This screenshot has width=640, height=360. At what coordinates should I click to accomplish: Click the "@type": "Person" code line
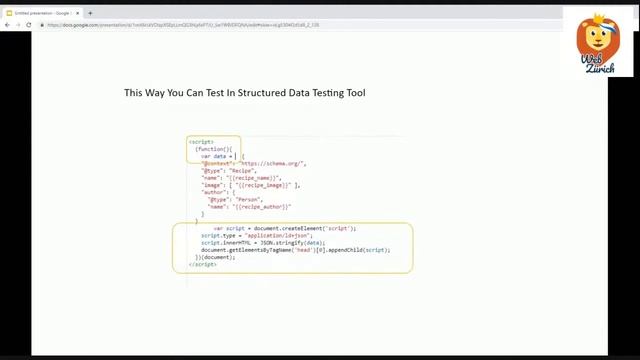[x=235, y=200]
